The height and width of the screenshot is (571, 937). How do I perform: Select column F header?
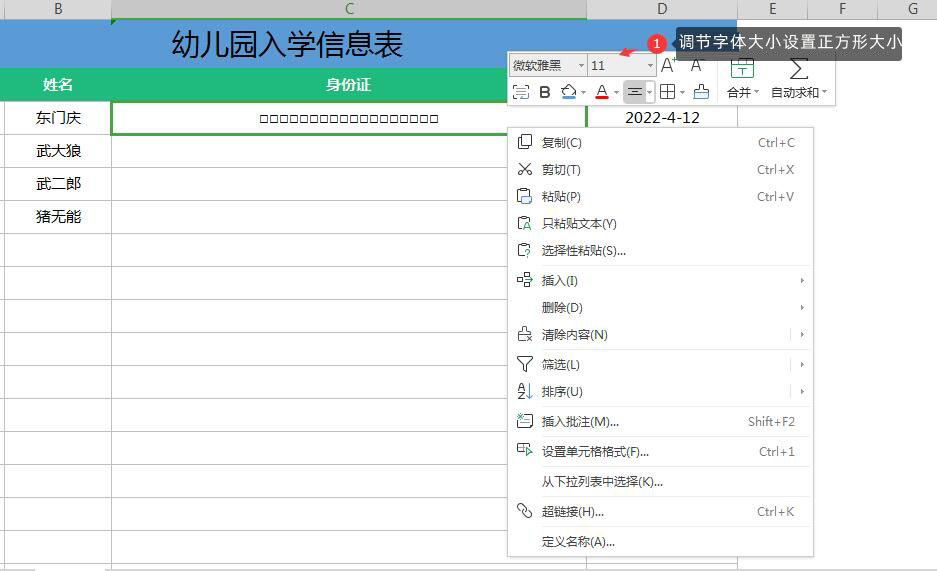(843, 9)
